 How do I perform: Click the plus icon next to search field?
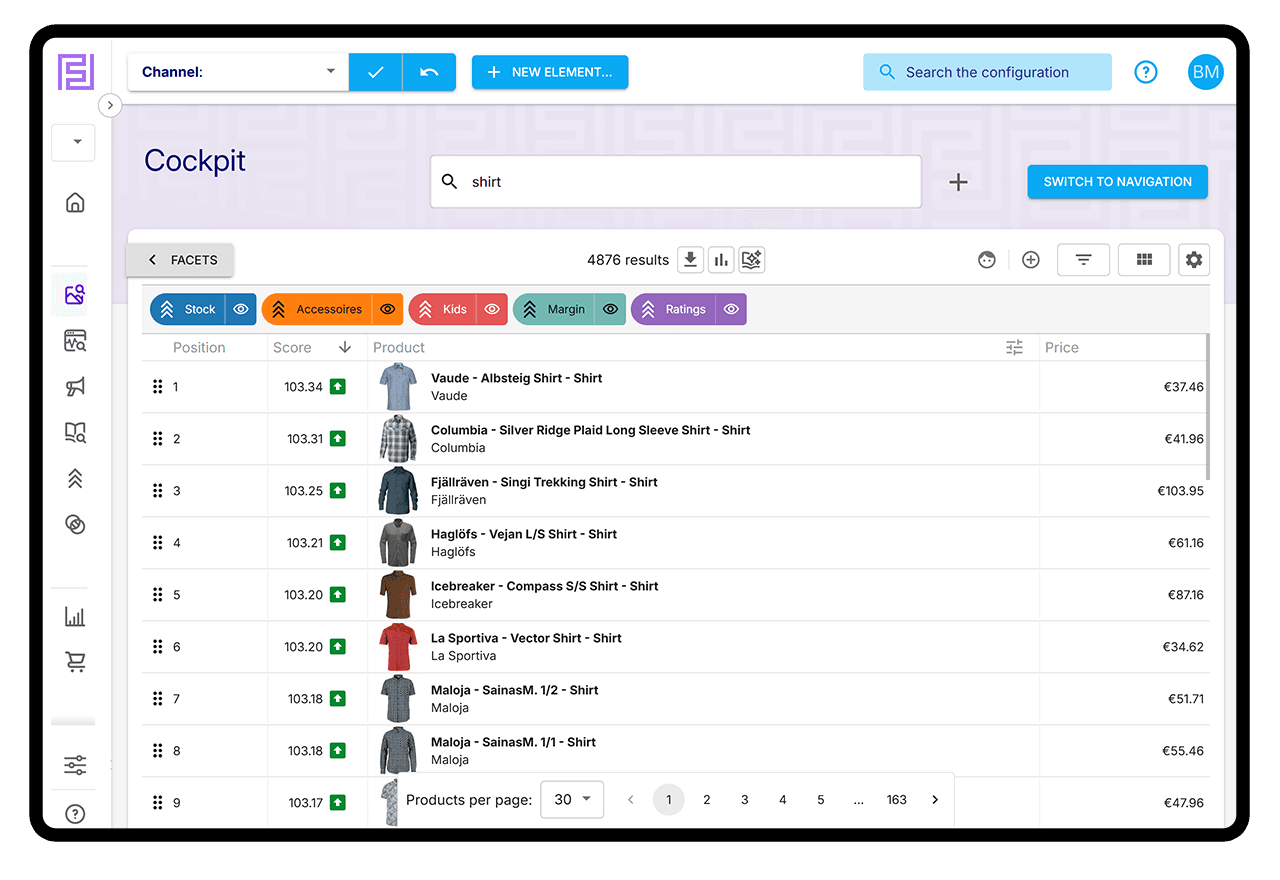coord(958,182)
